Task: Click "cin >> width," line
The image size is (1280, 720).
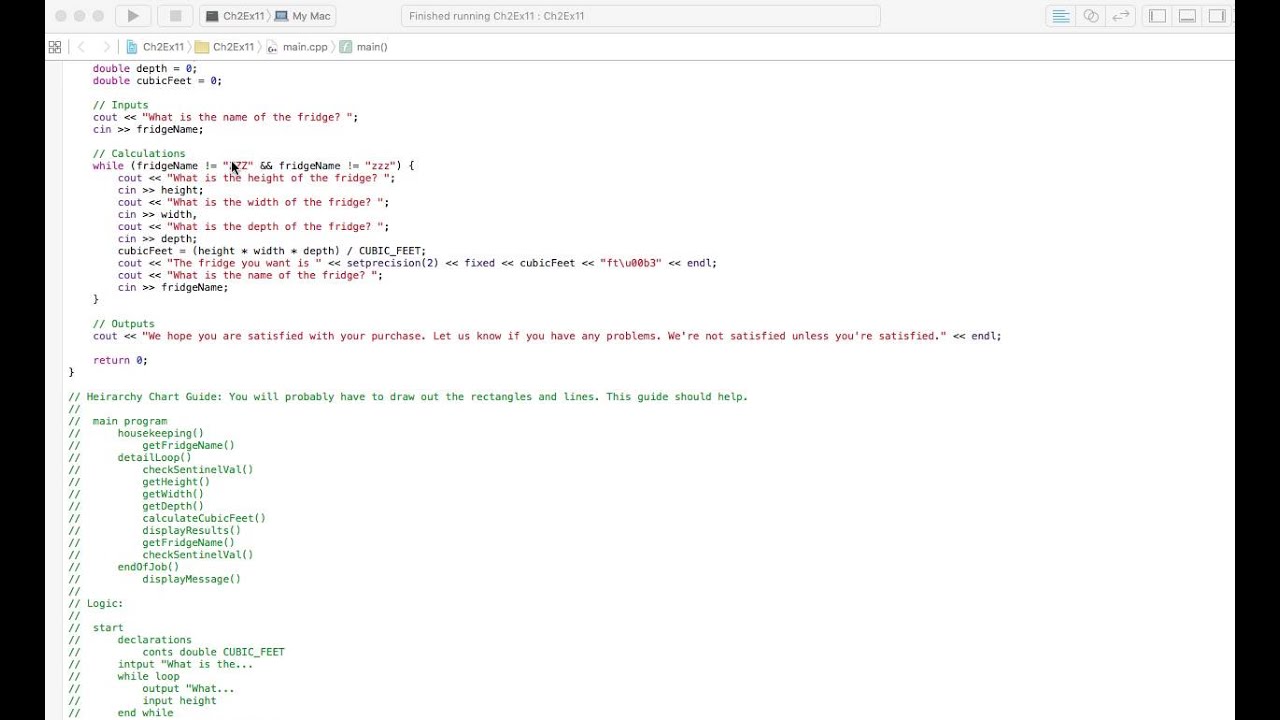Action: 157,214
